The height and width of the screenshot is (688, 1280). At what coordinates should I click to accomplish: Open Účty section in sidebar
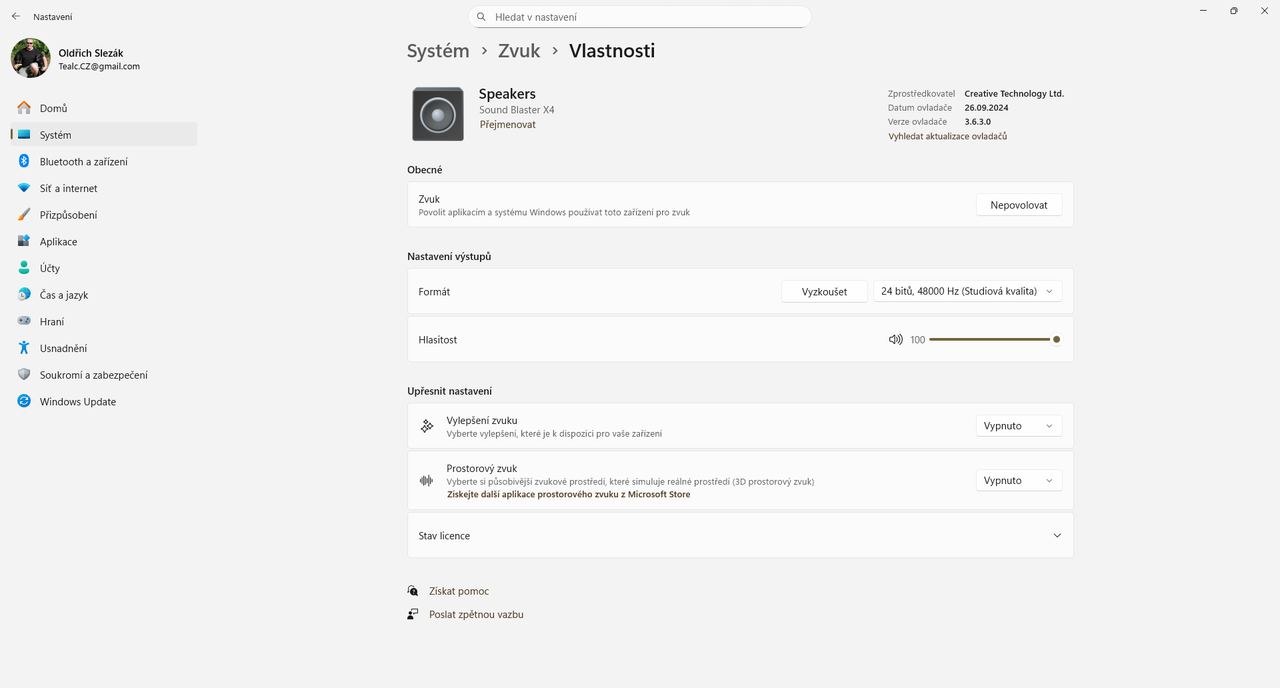click(x=104, y=268)
